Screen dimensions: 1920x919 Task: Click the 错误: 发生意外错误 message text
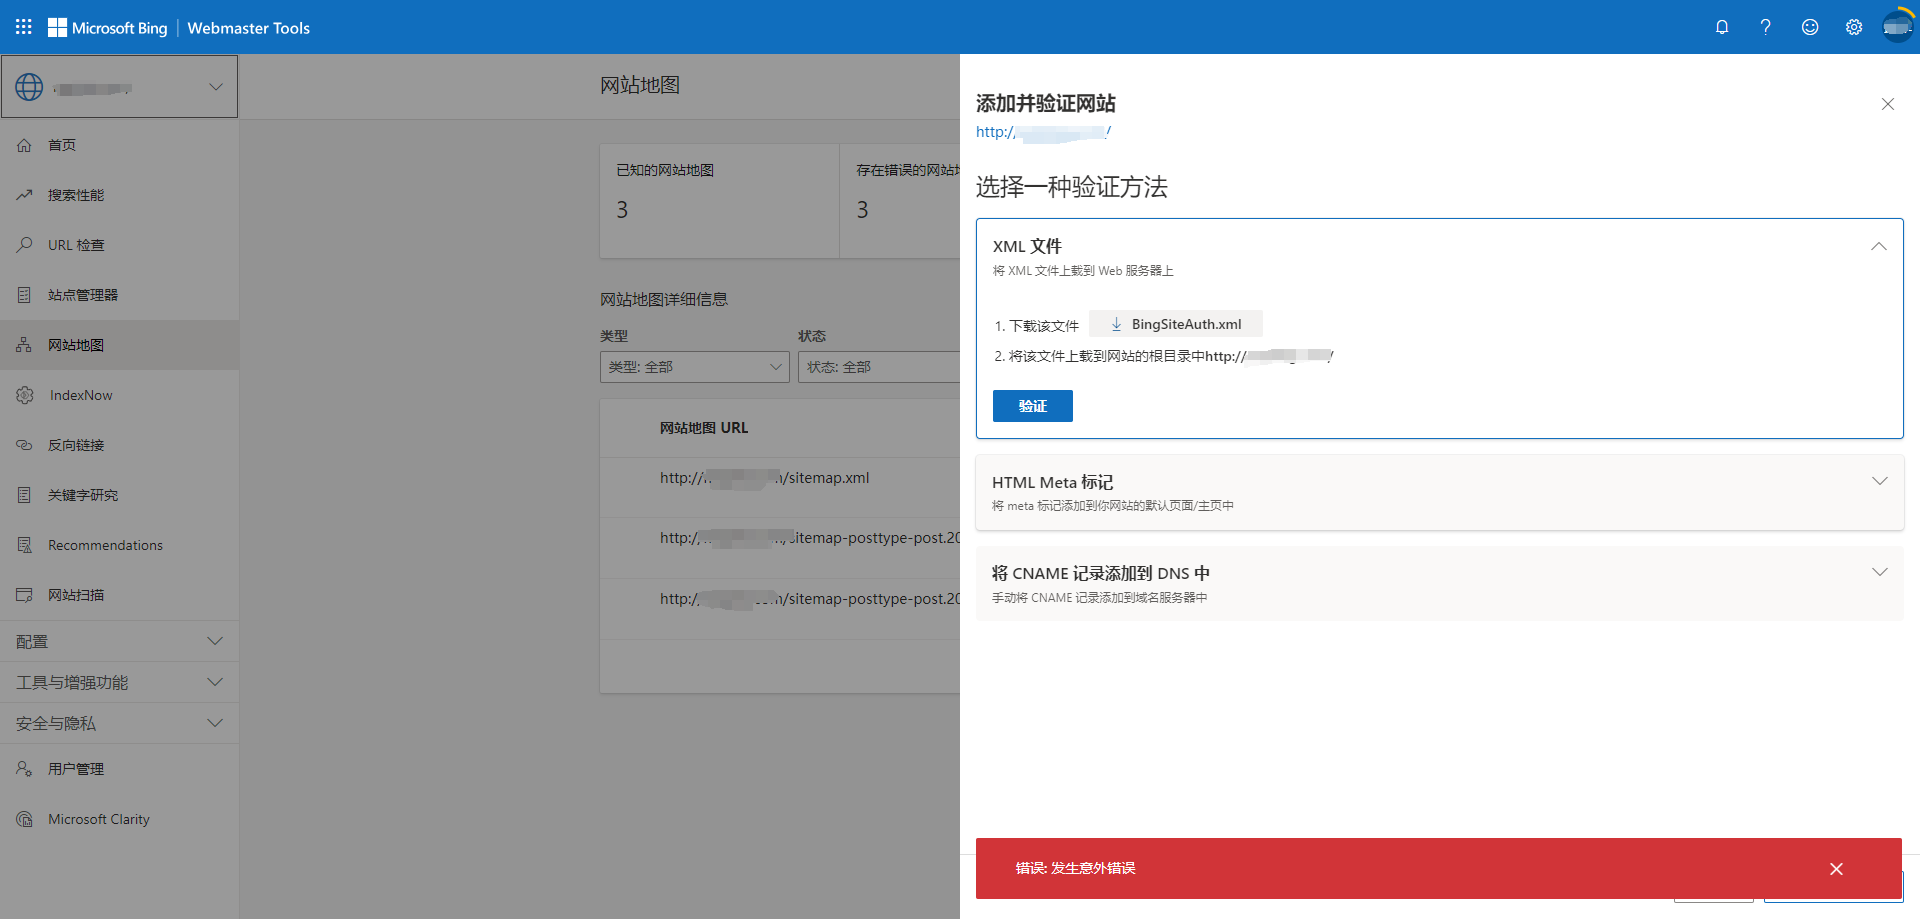[1075, 868]
